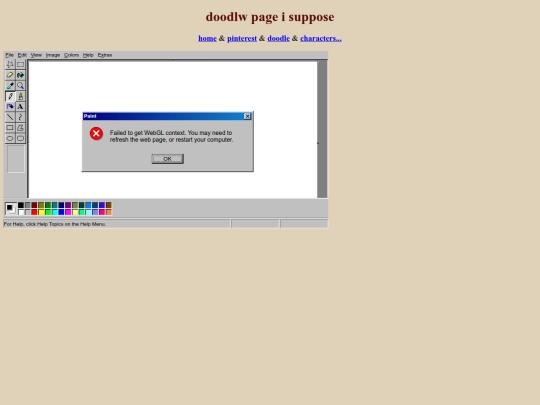This screenshot has height=405, width=540.
Task: Click the status bar help text
Action: [x=55, y=224]
